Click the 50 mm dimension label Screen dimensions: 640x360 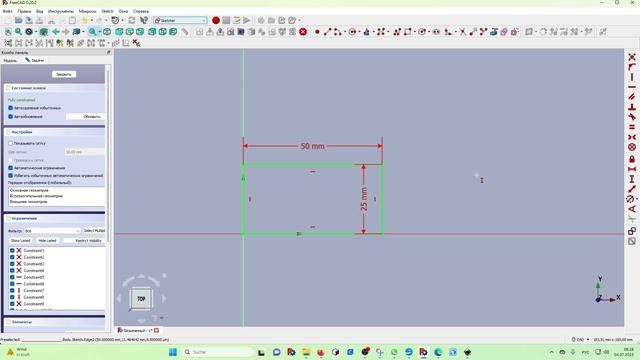pos(312,146)
